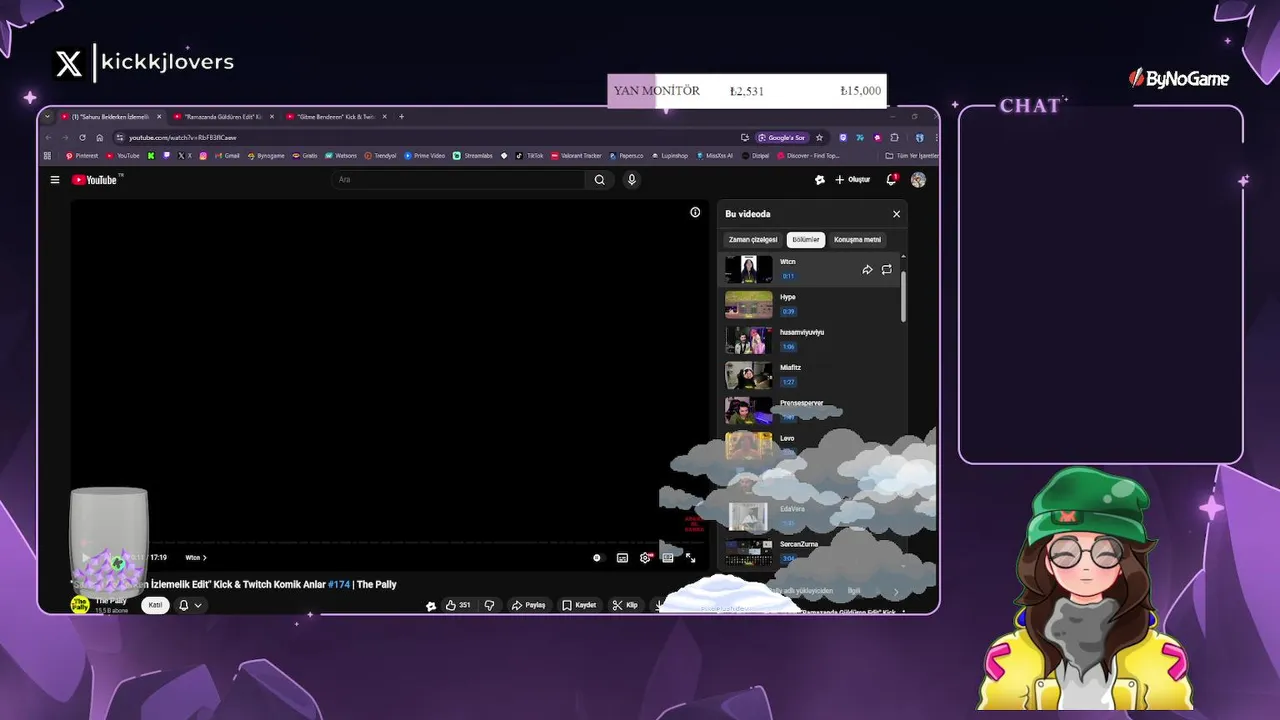Open the Gmail bookmark
The width and height of the screenshot is (1280, 720).
click(227, 156)
